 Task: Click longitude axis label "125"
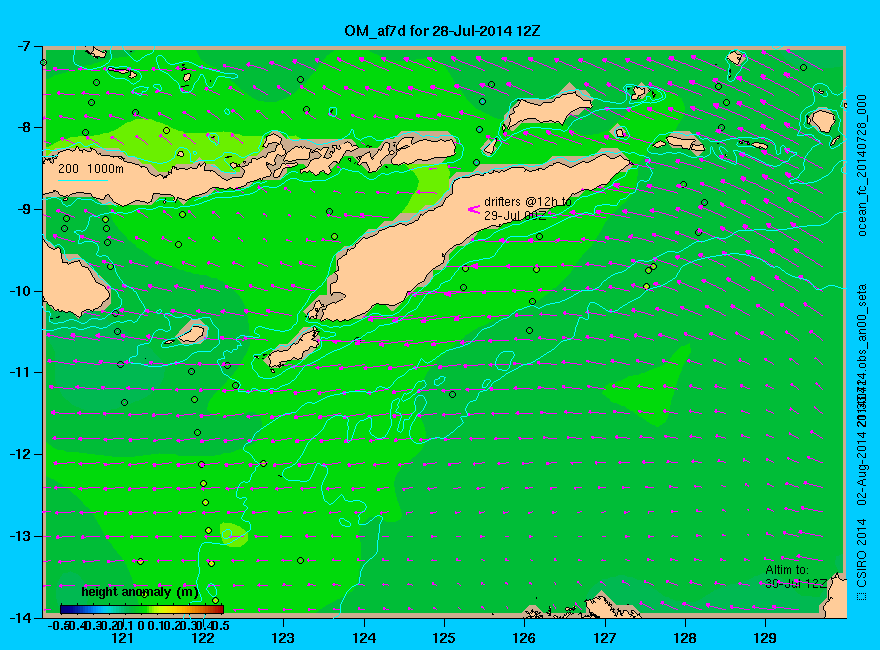(x=444, y=638)
